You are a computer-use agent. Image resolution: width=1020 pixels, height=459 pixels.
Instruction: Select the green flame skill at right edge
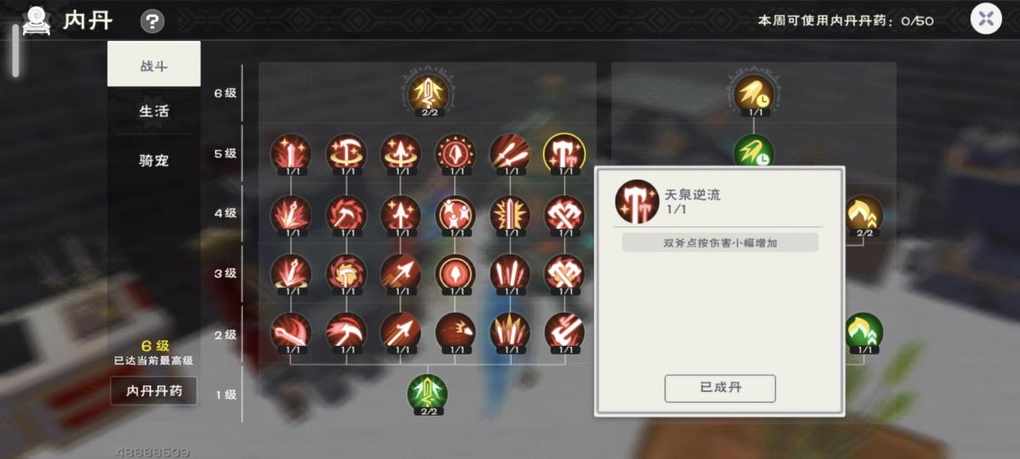coord(865,333)
